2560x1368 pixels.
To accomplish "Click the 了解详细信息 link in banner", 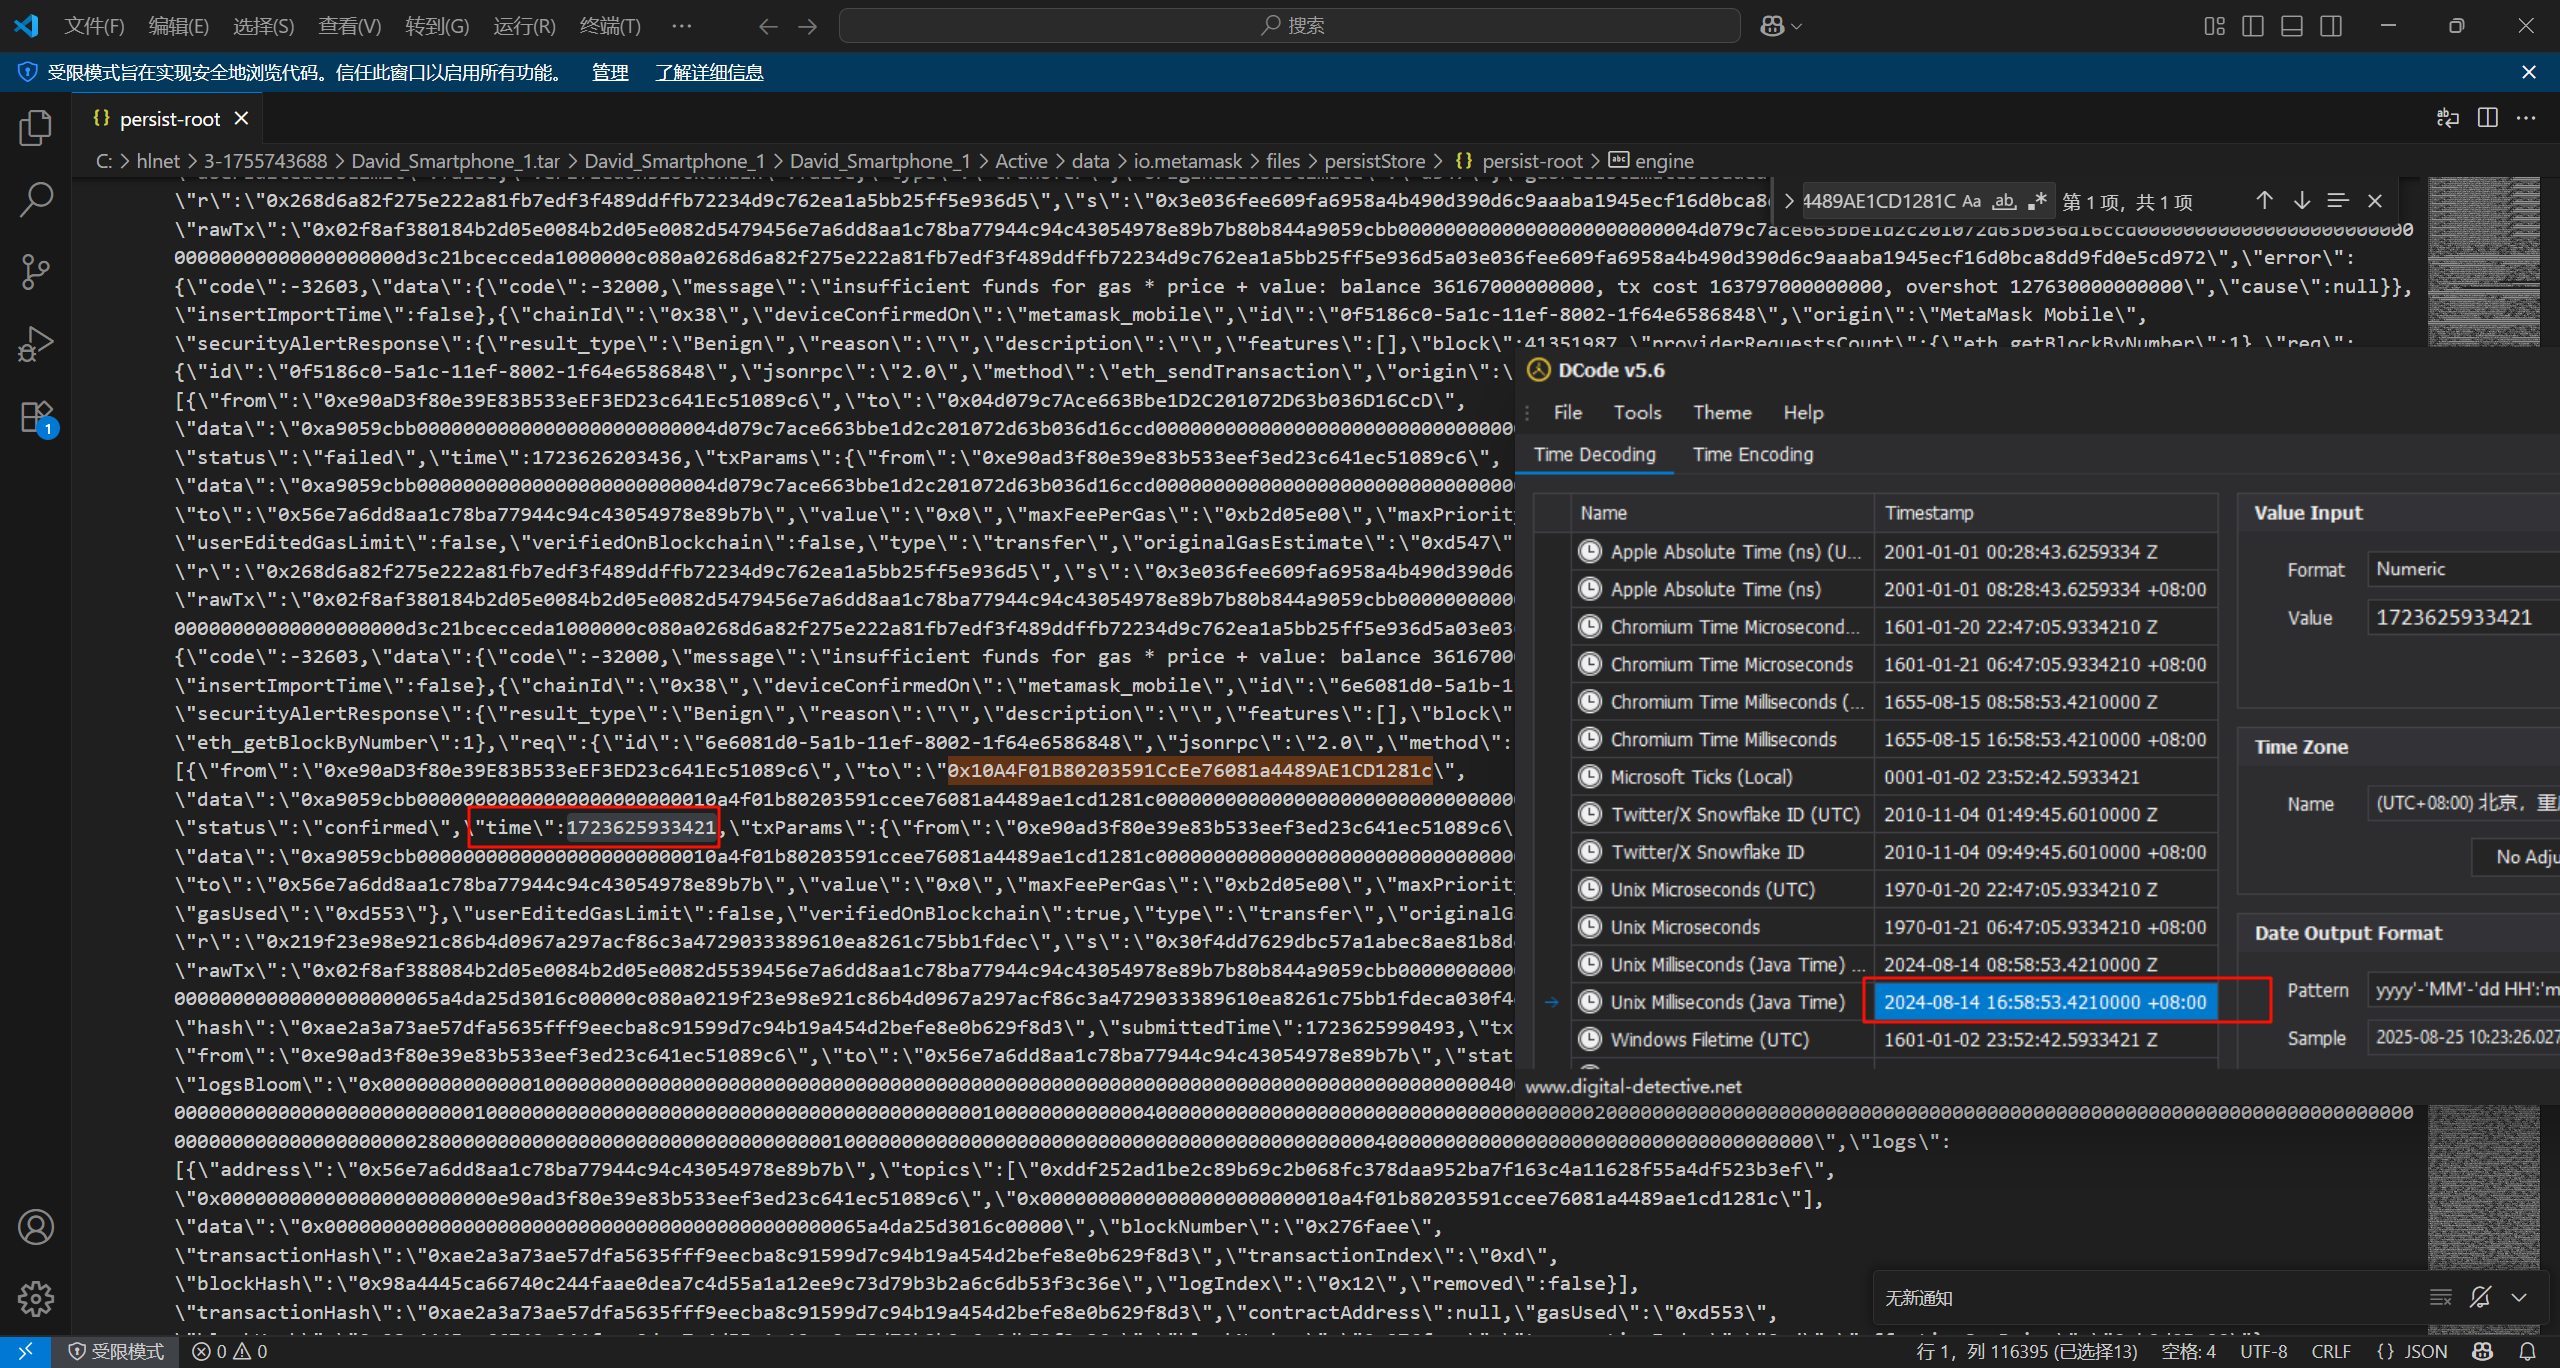I will (709, 73).
